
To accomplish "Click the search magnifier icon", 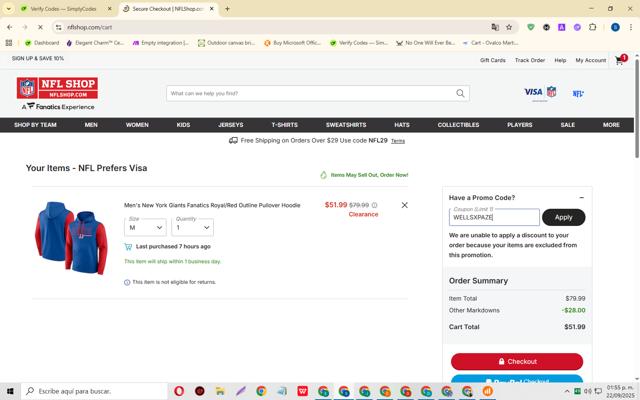I will [460, 93].
